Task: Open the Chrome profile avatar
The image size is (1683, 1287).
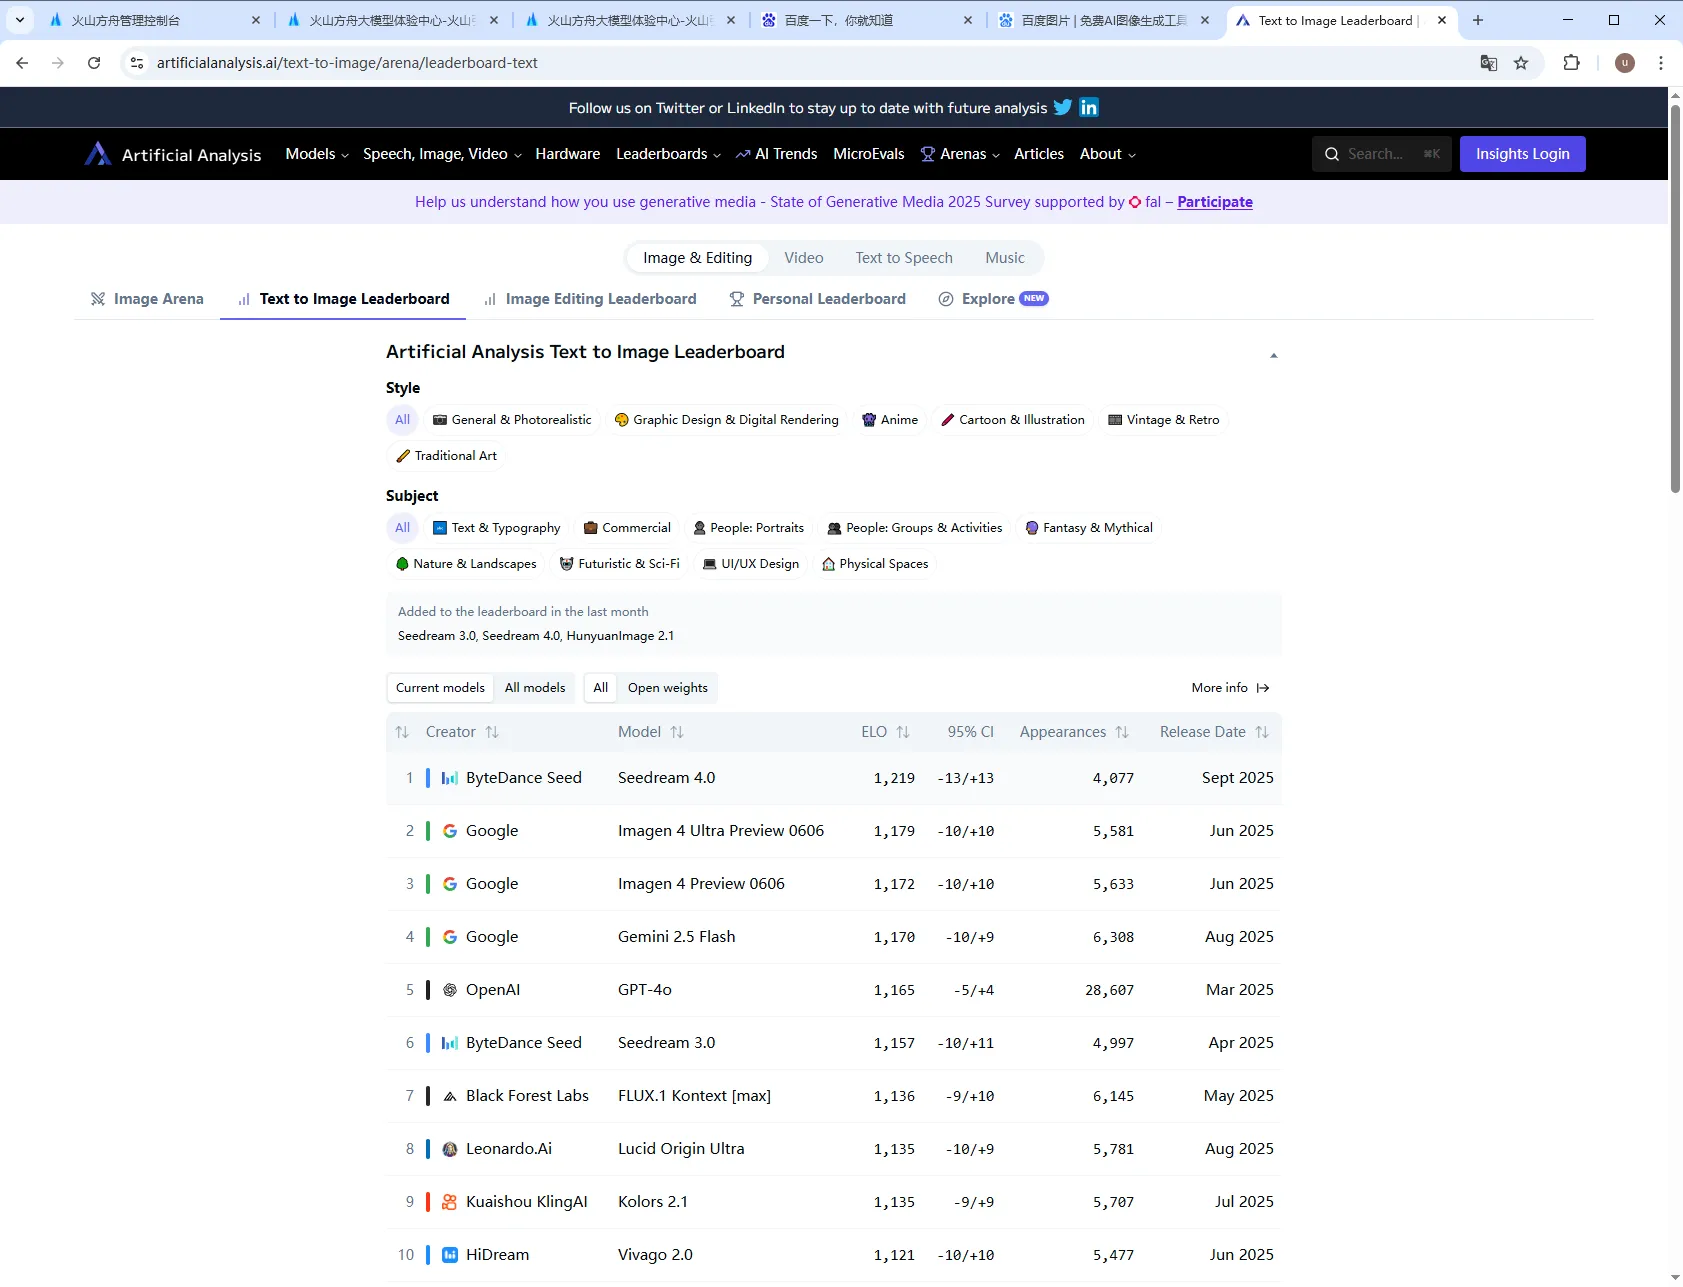Action: tap(1625, 63)
